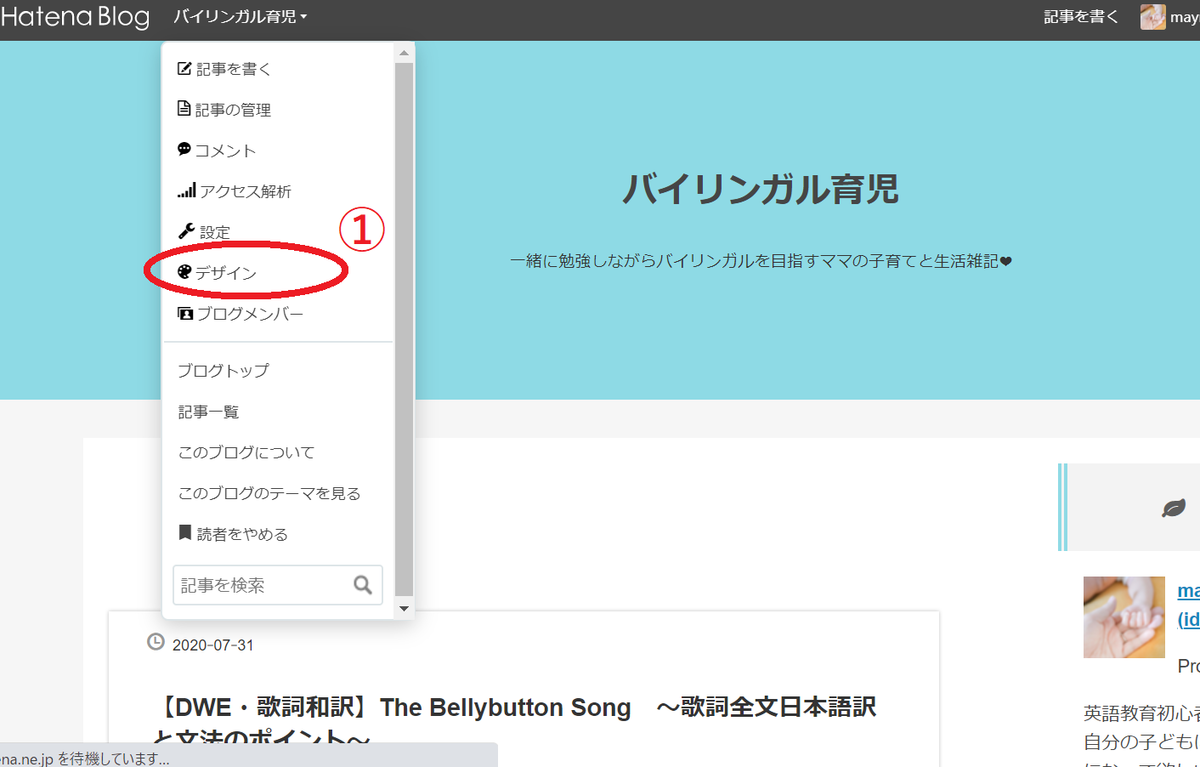Click the blog subtitle text under the title
The height and width of the screenshot is (767, 1200).
pos(760,262)
